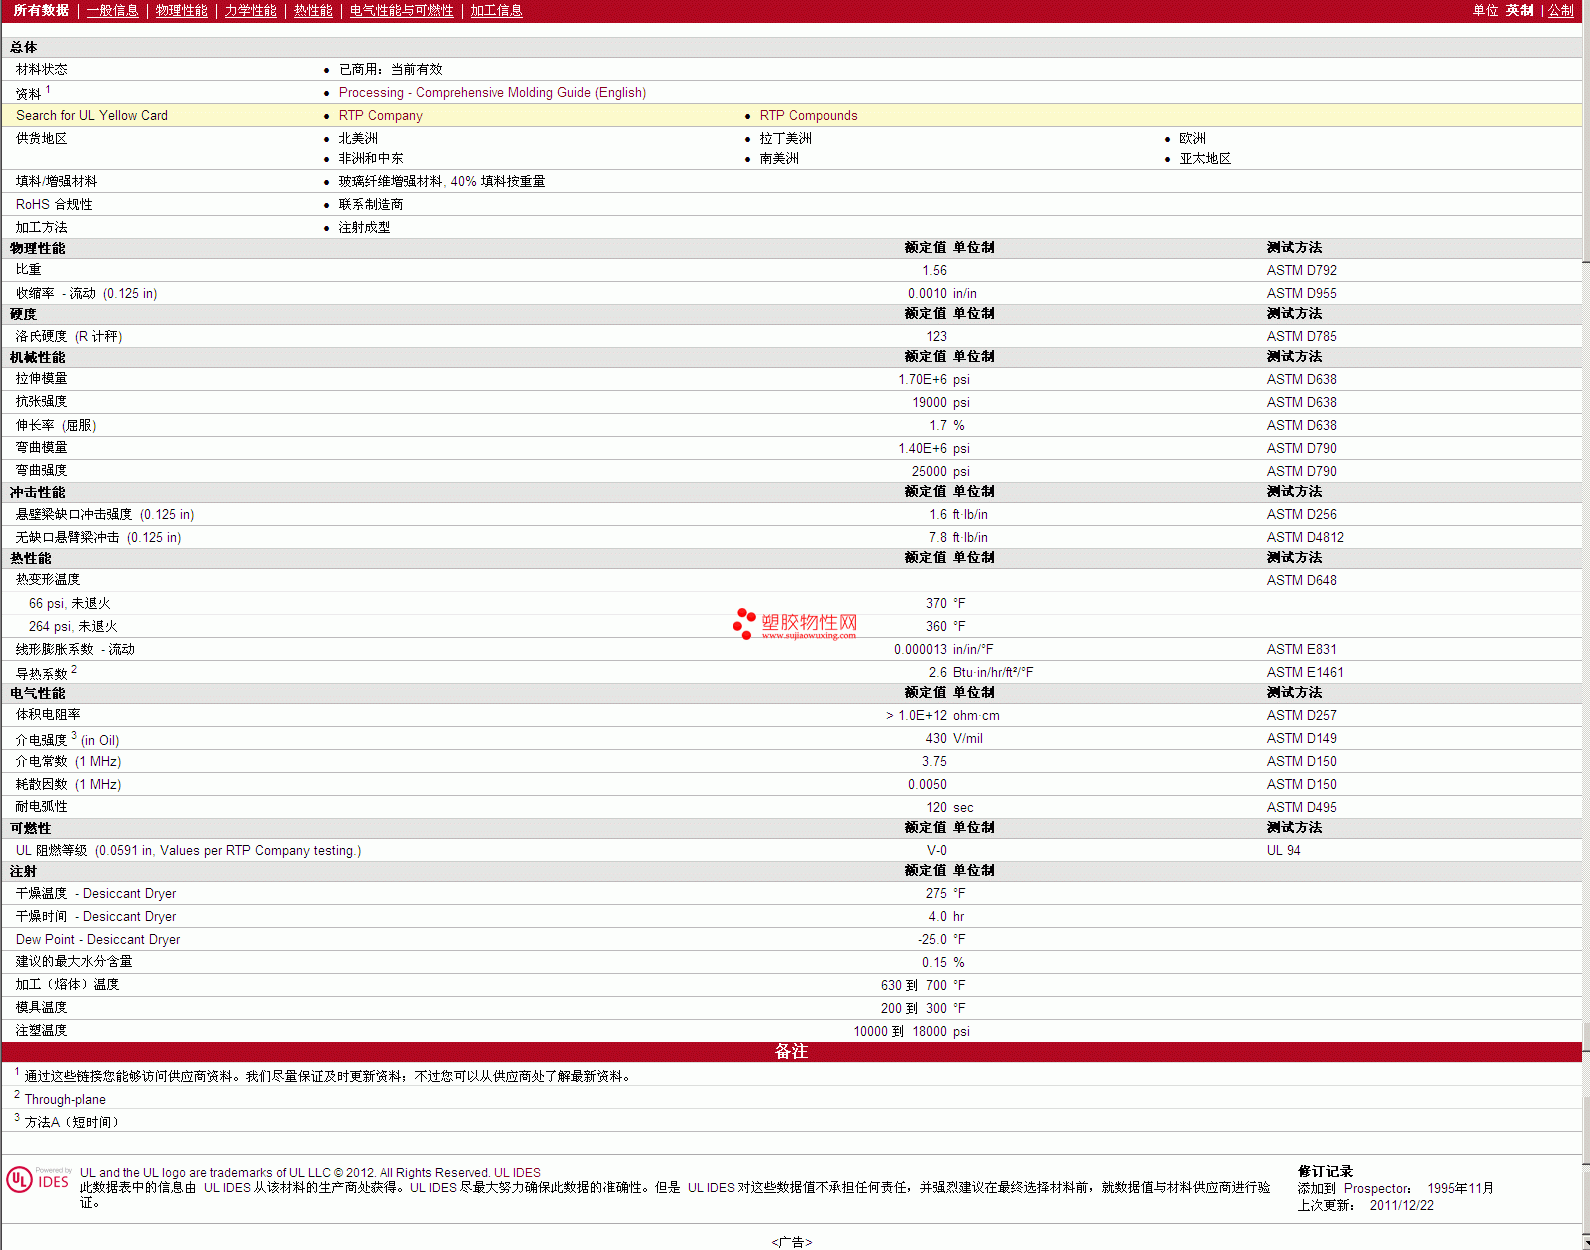Click the RTP Company yellow card link
Viewport: 1590px width, 1250px height.
[x=380, y=116]
